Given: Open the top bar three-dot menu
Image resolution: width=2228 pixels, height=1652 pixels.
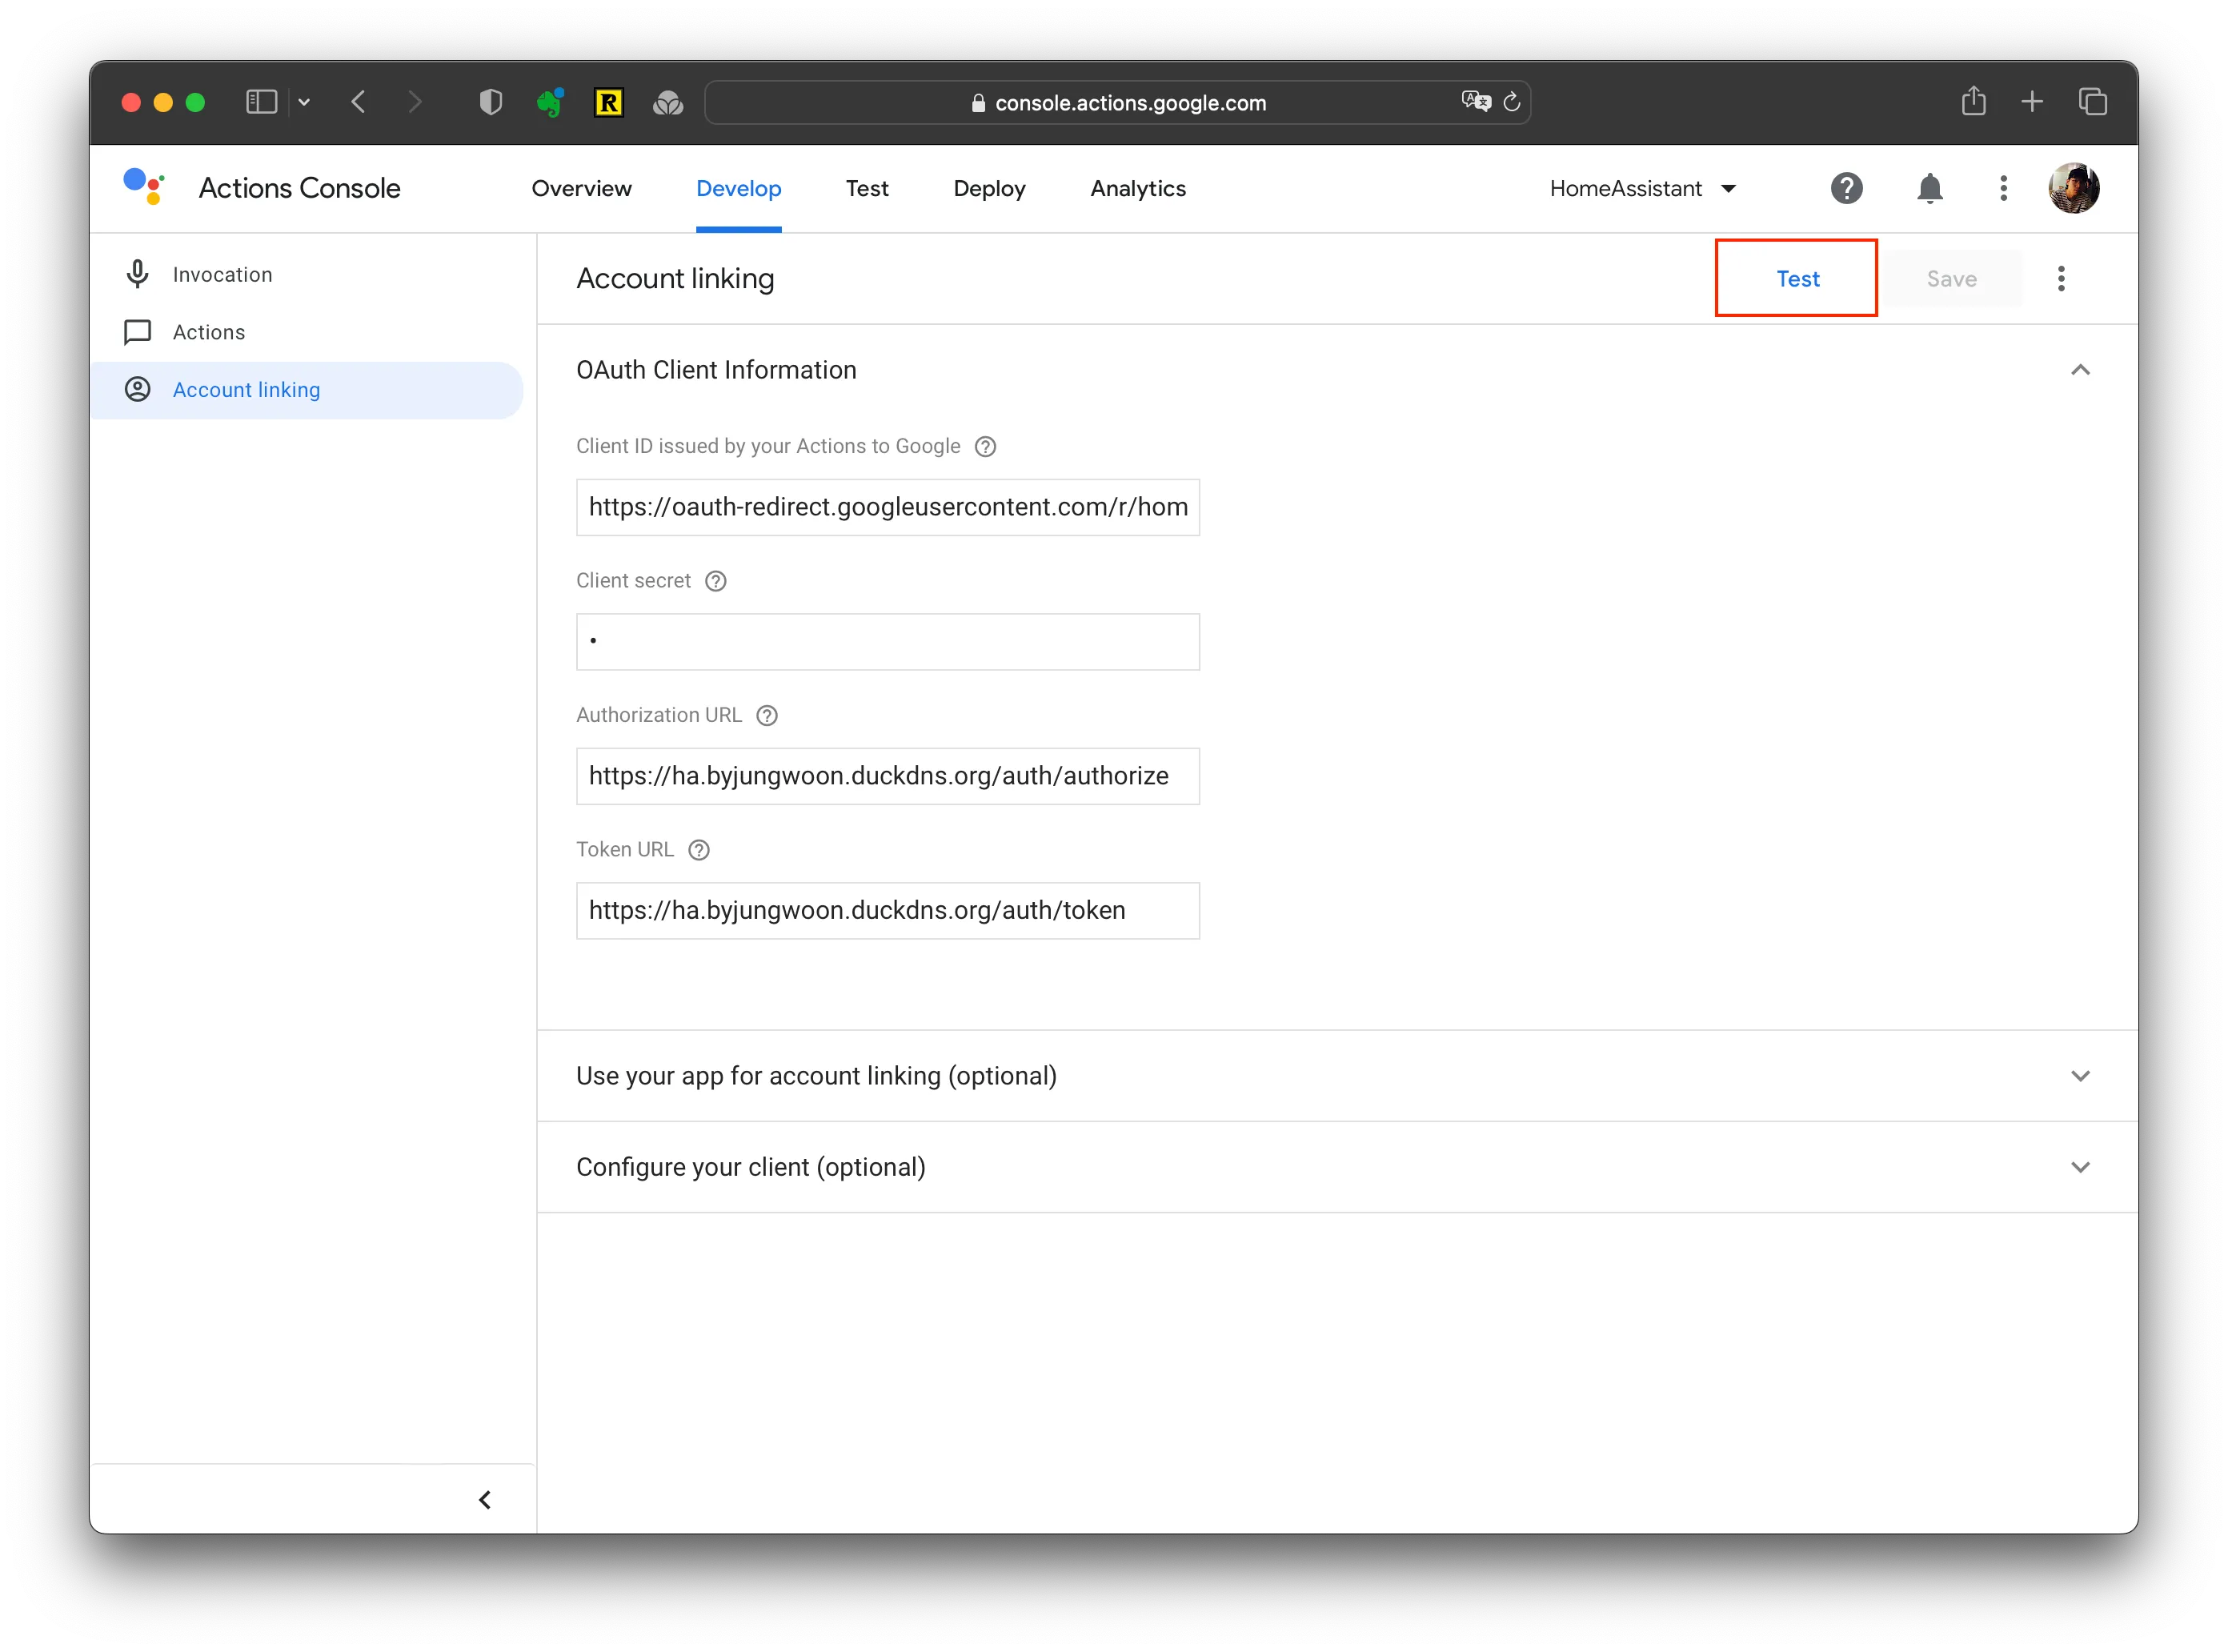Looking at the screenshot, I should pos(2003,188).
